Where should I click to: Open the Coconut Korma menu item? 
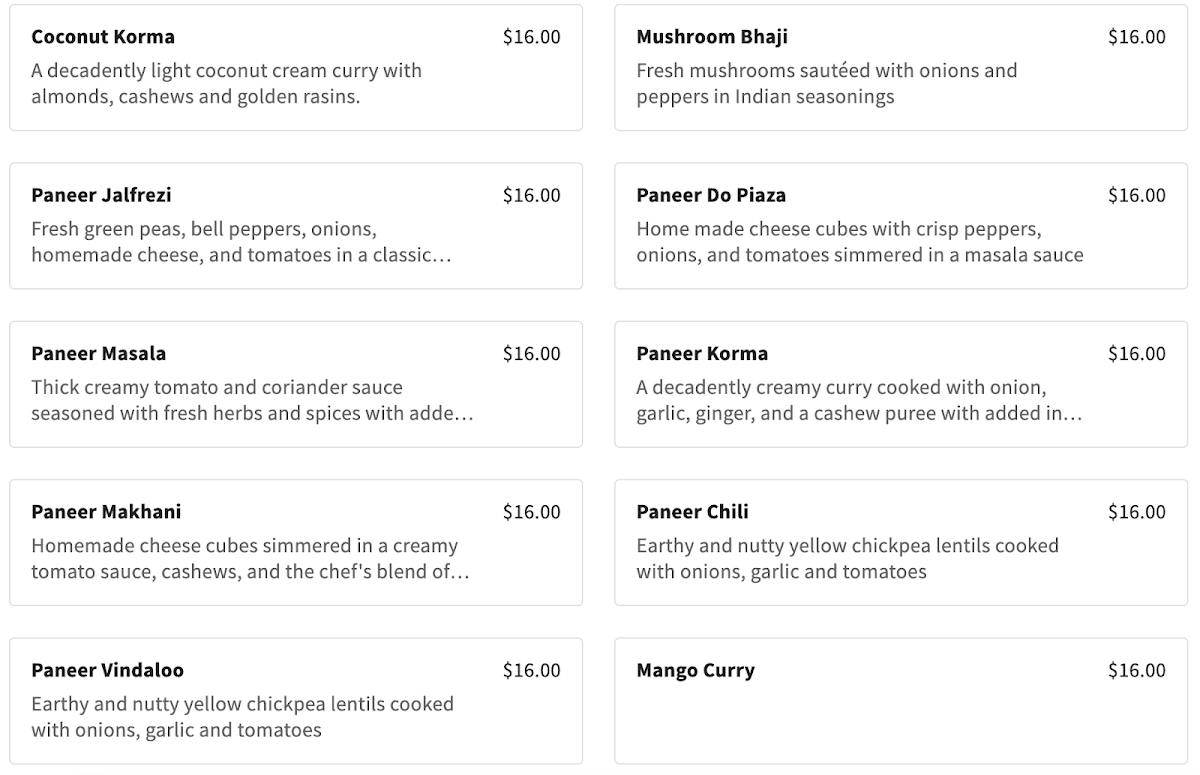[295, 67]
